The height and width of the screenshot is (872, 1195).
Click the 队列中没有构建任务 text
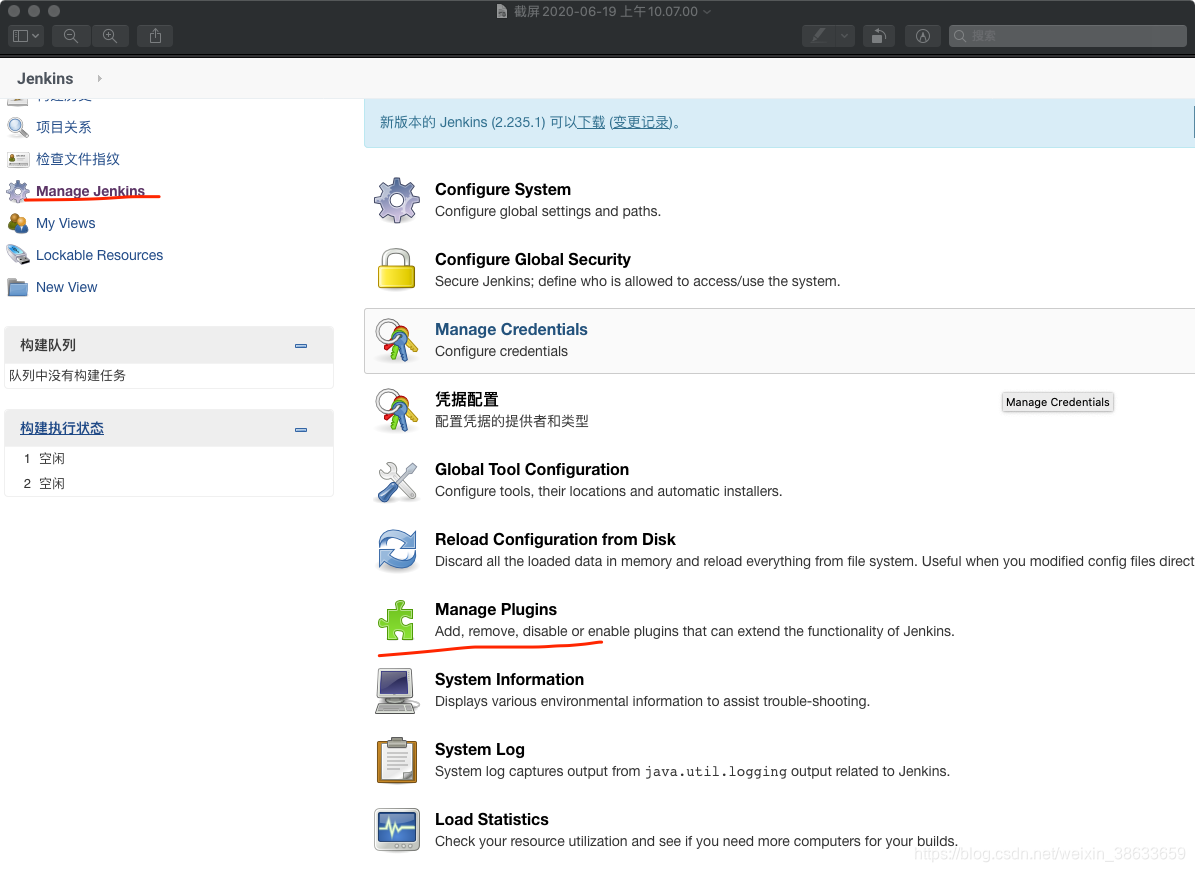click(67, 375)
